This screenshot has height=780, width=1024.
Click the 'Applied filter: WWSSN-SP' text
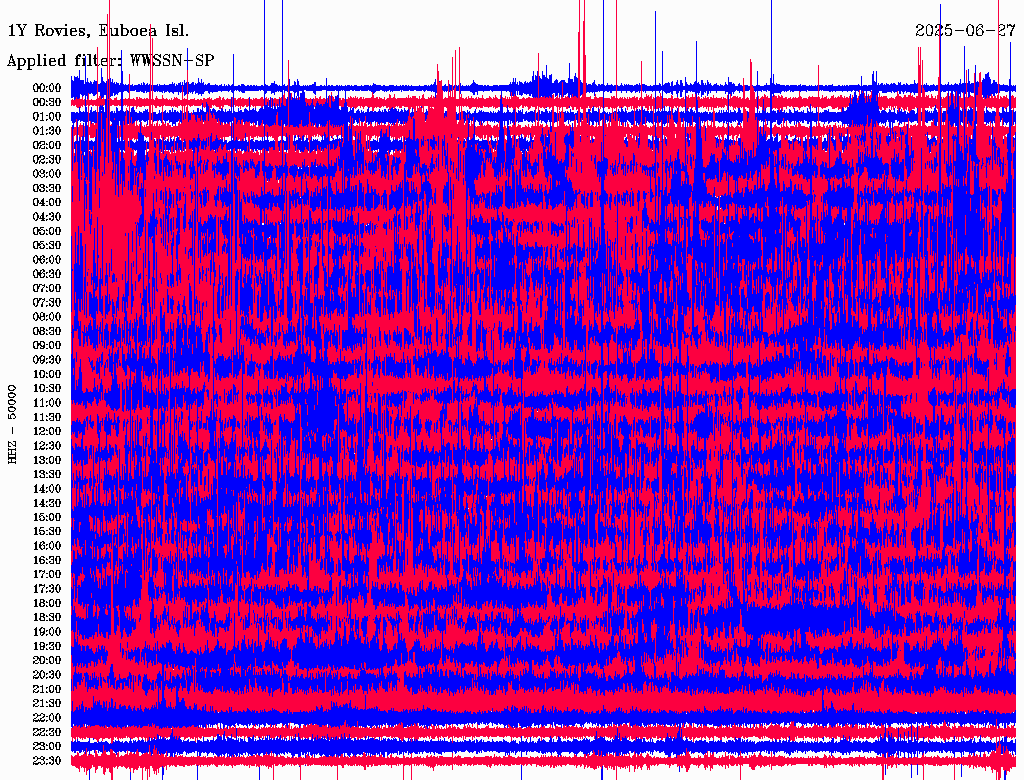tap(110, 60)
